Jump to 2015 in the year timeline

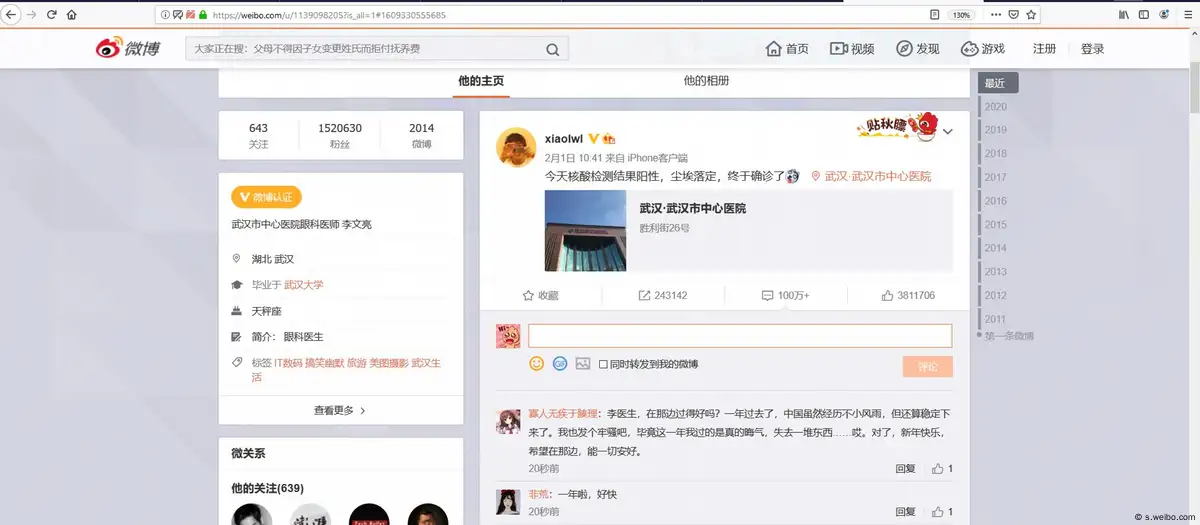(995, 225)
